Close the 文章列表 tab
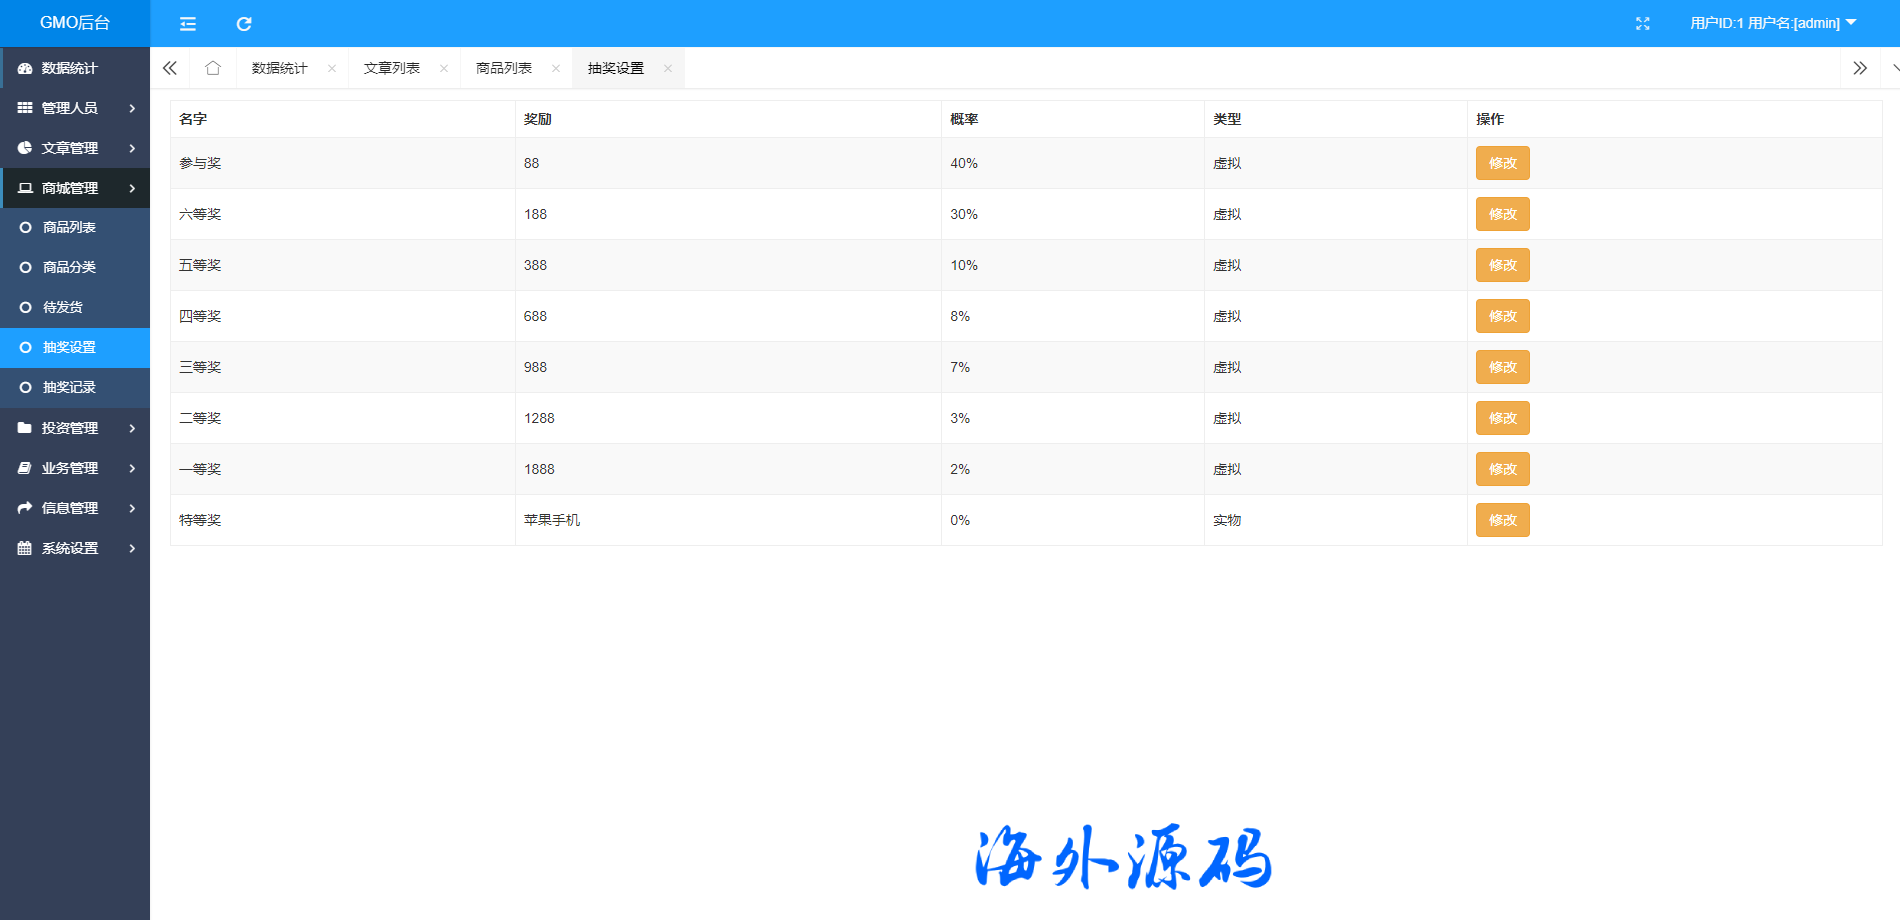The image size is (1900, 920). pos(444,69)
